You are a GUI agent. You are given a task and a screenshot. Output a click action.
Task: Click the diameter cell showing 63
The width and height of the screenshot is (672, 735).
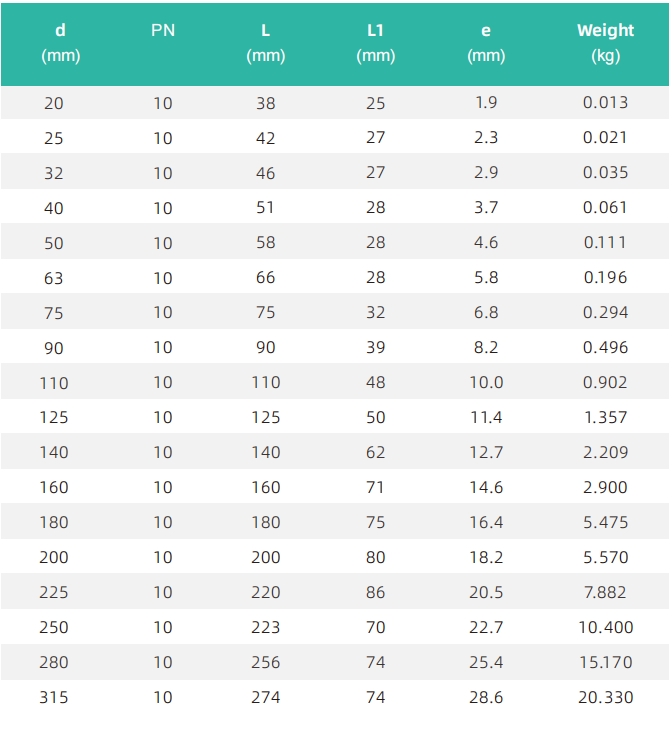click(53, 278)
